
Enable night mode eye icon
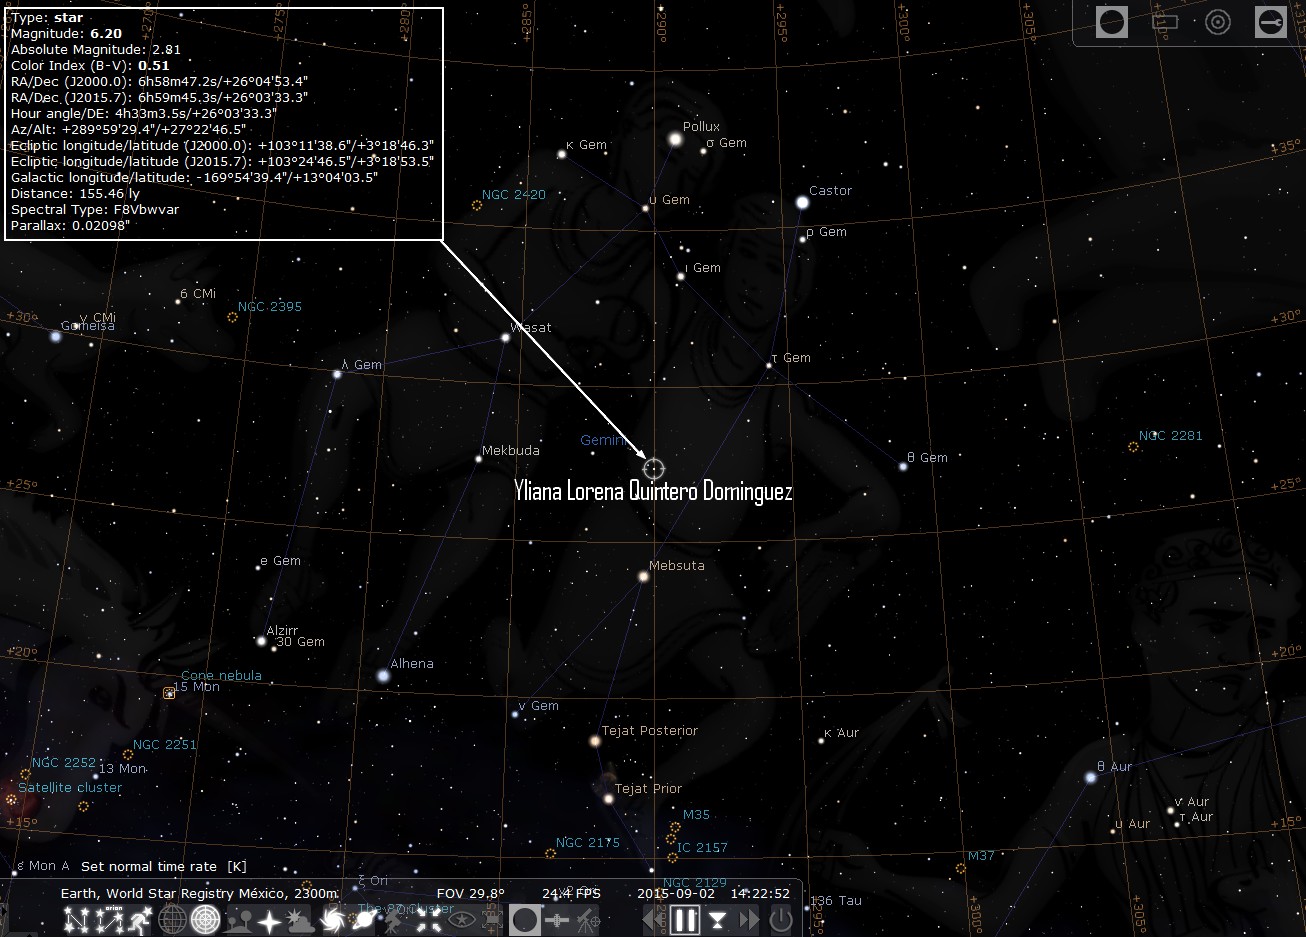point(462,920)
